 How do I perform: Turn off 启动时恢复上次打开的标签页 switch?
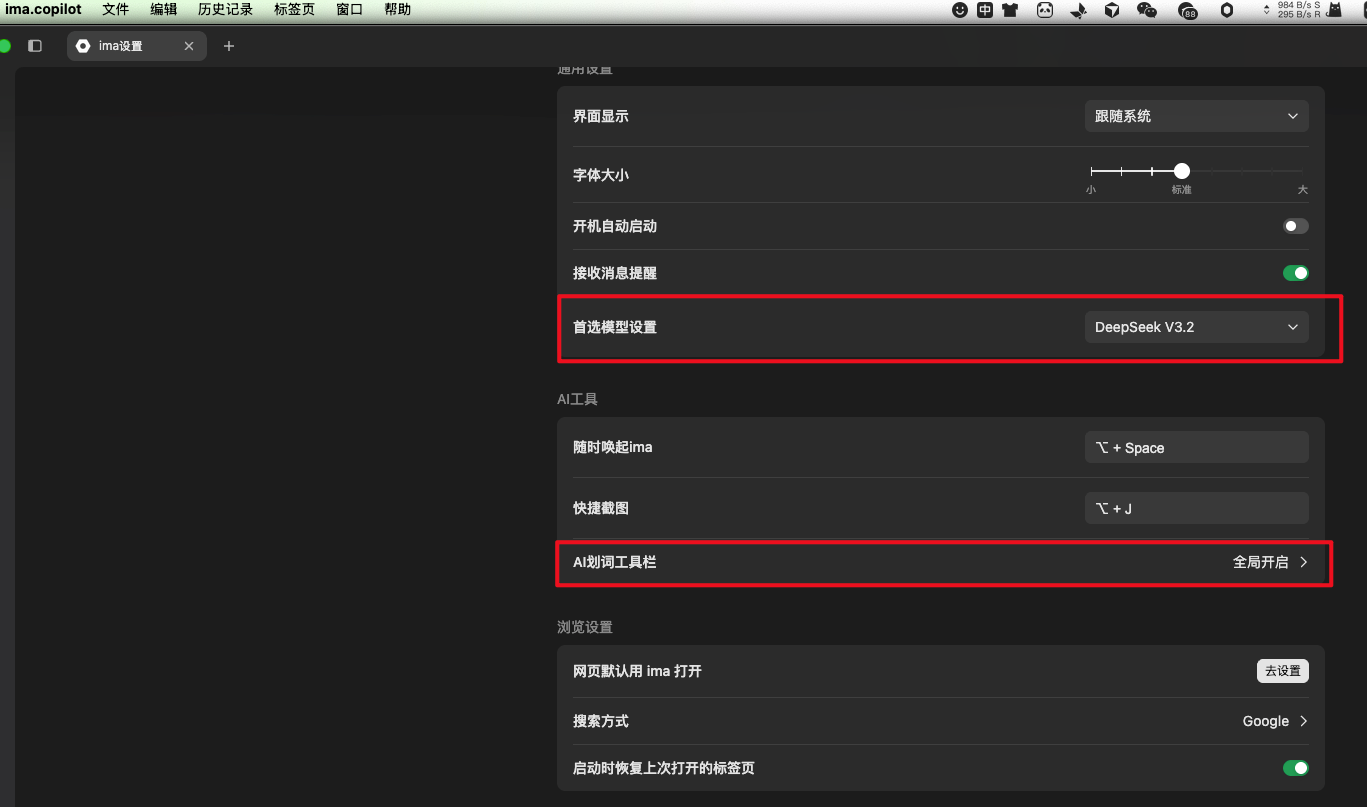point(1295,768)
